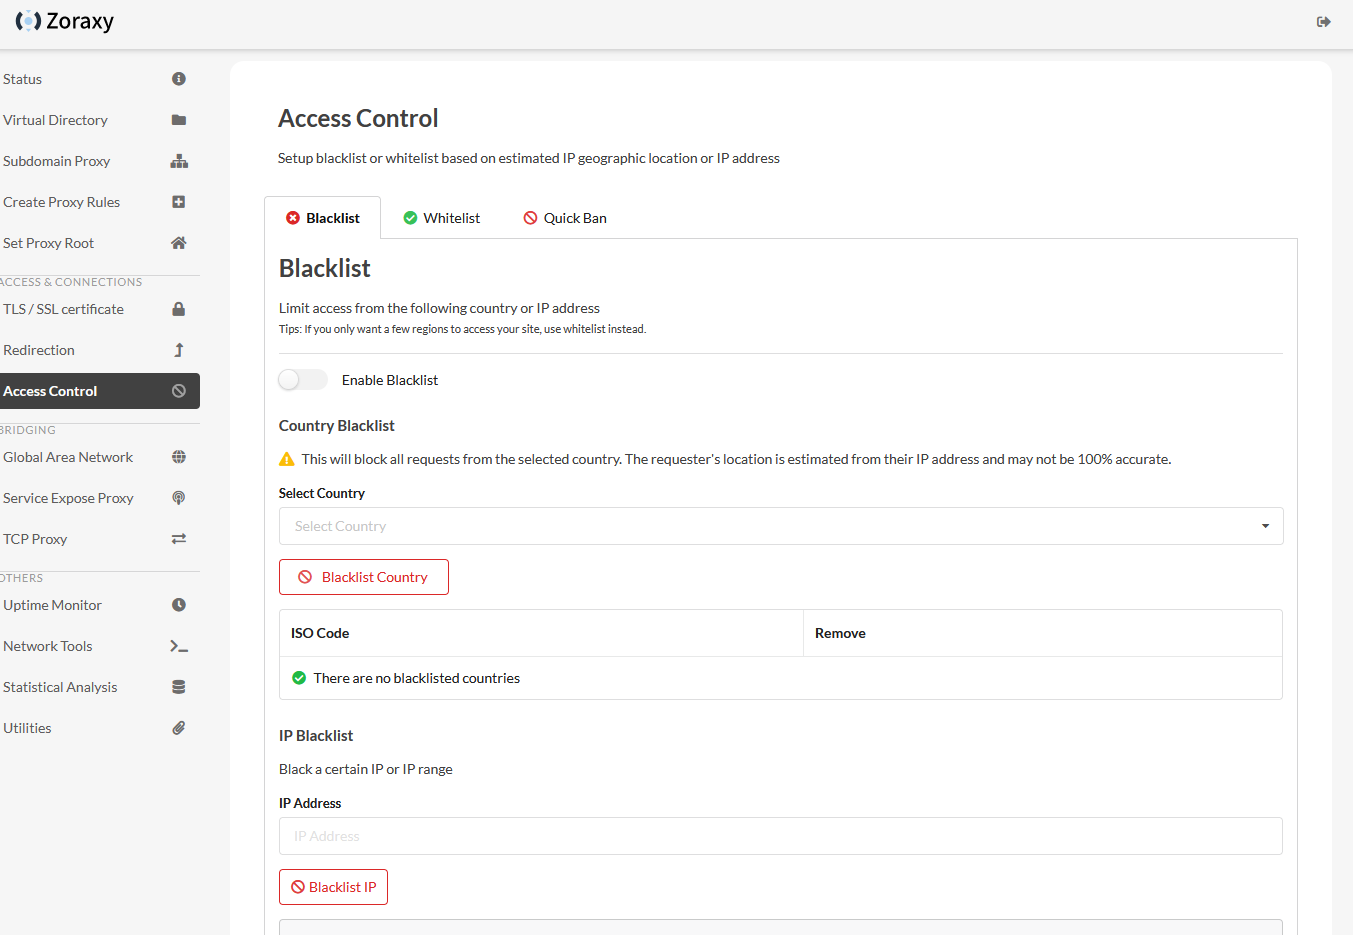
Task: Focus the IP Address input field
Action: 781,836
